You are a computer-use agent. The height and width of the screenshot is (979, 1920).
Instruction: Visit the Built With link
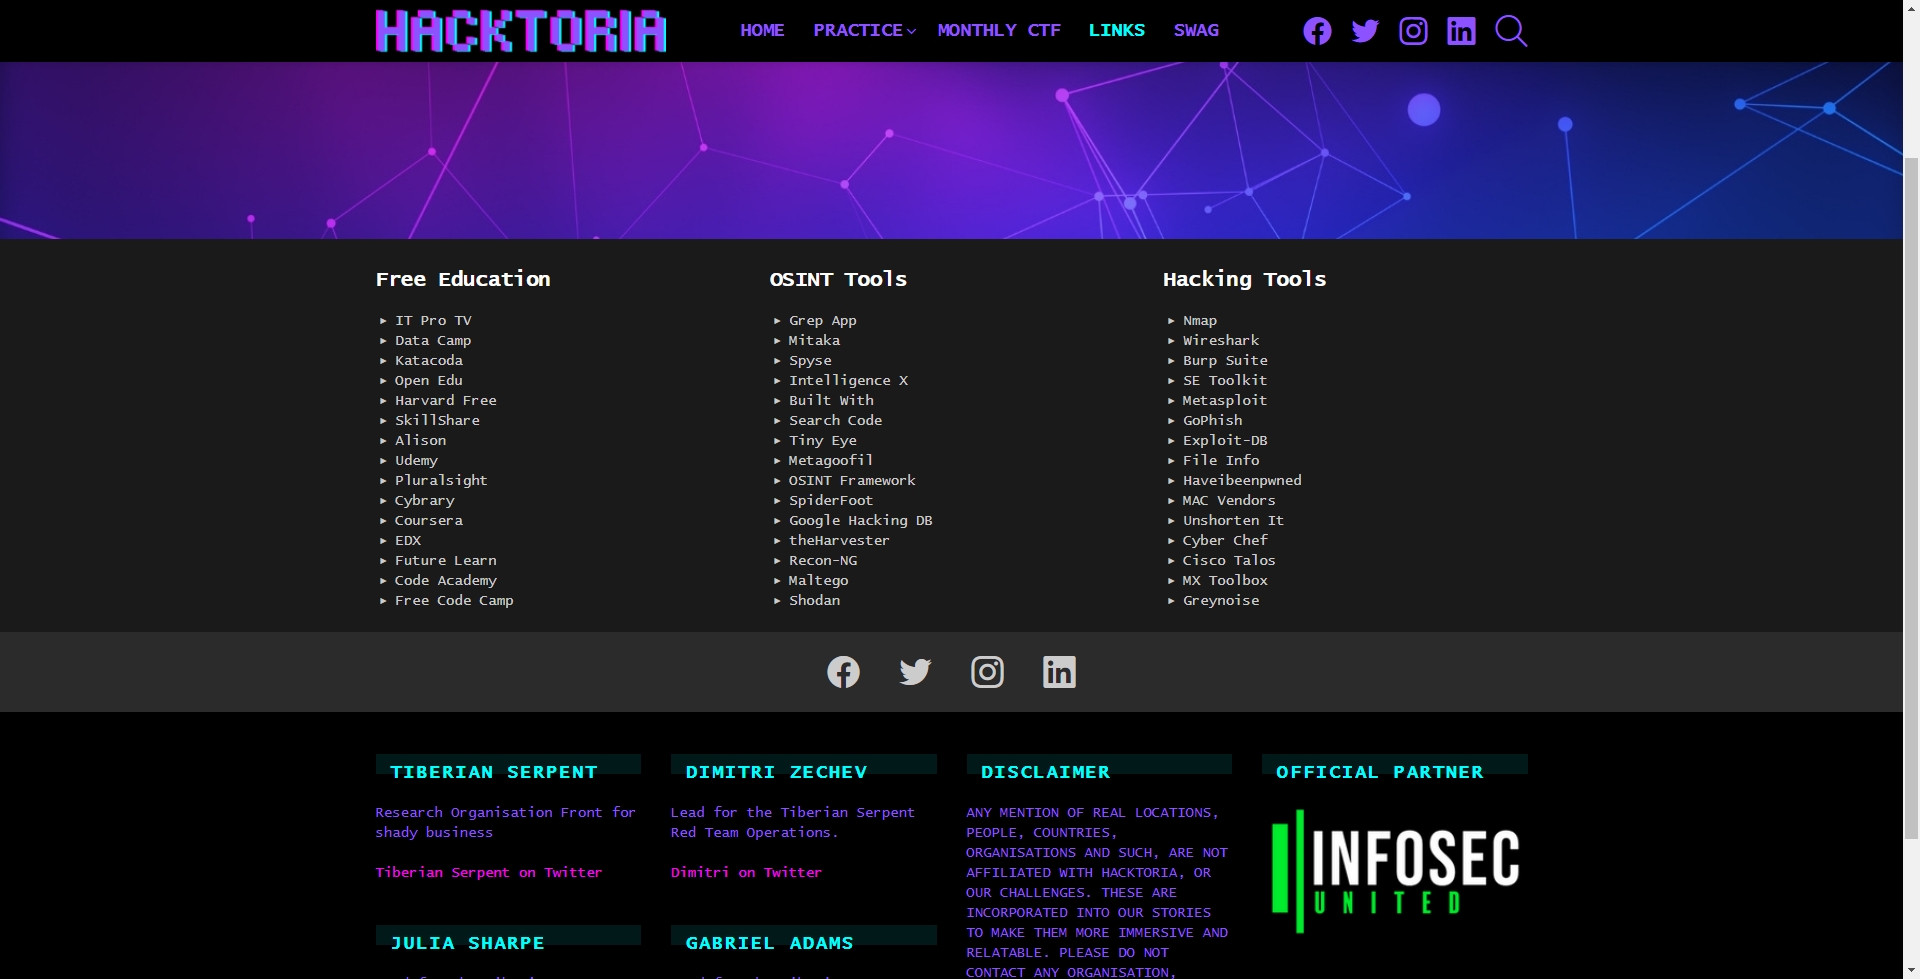point(831,400)
